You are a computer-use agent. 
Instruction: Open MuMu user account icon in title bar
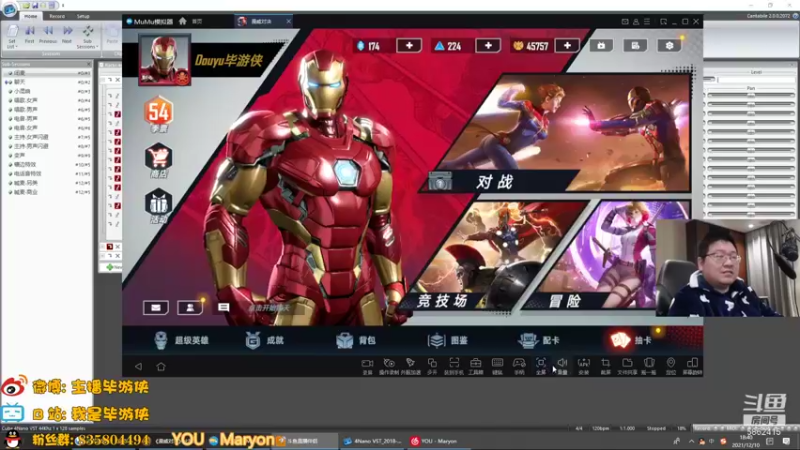(636, 21)
